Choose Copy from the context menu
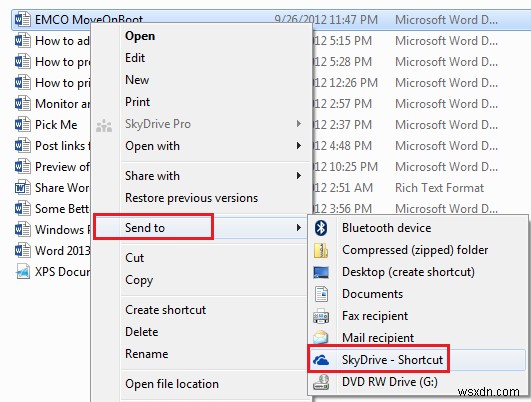531x402 pixels. [x=139, y=280]
